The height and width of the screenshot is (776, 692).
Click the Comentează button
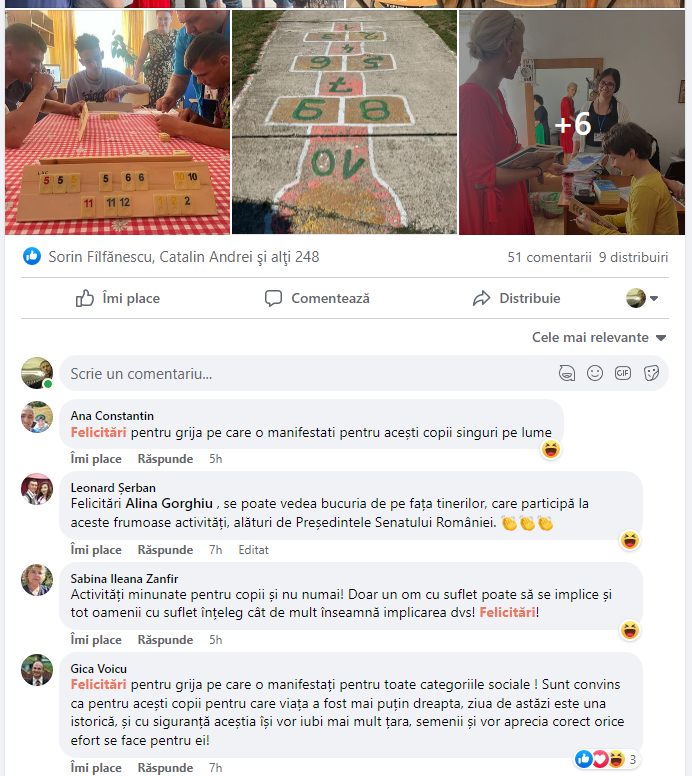[317, 298]
